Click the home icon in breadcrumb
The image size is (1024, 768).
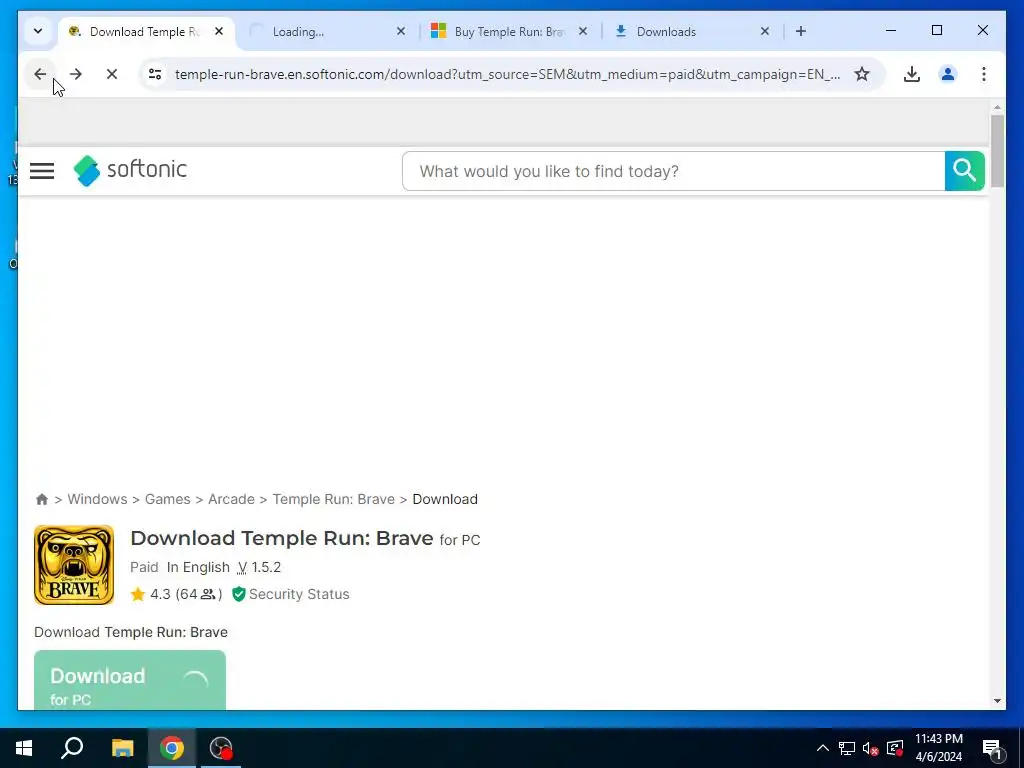click(42, 500)
